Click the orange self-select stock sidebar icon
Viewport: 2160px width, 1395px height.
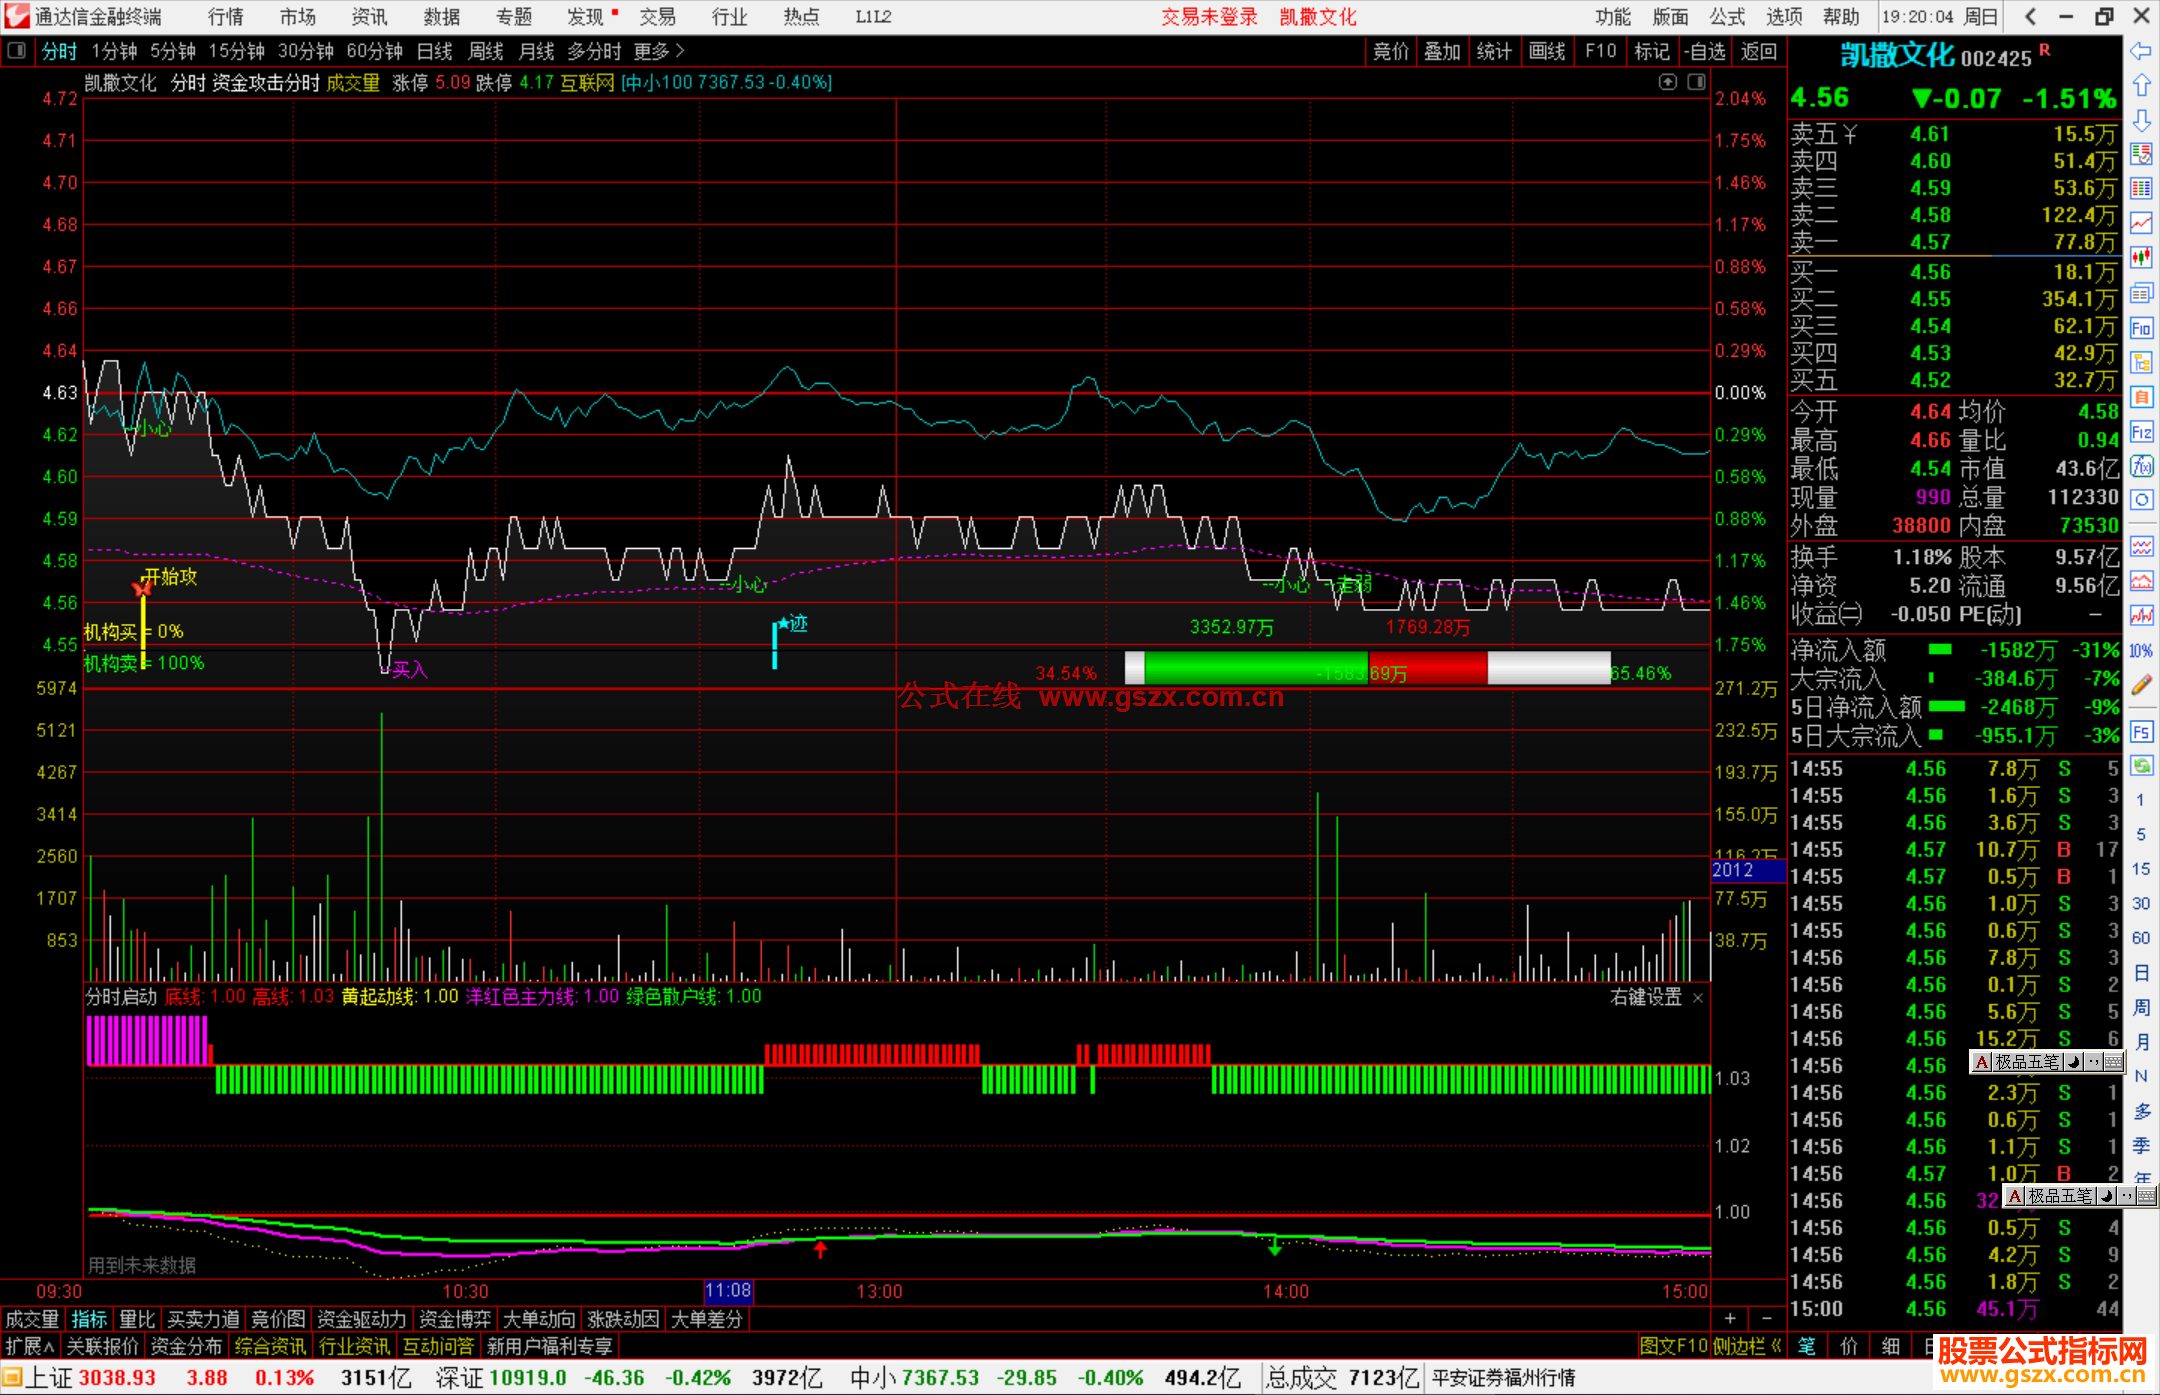click(2141, 397)
